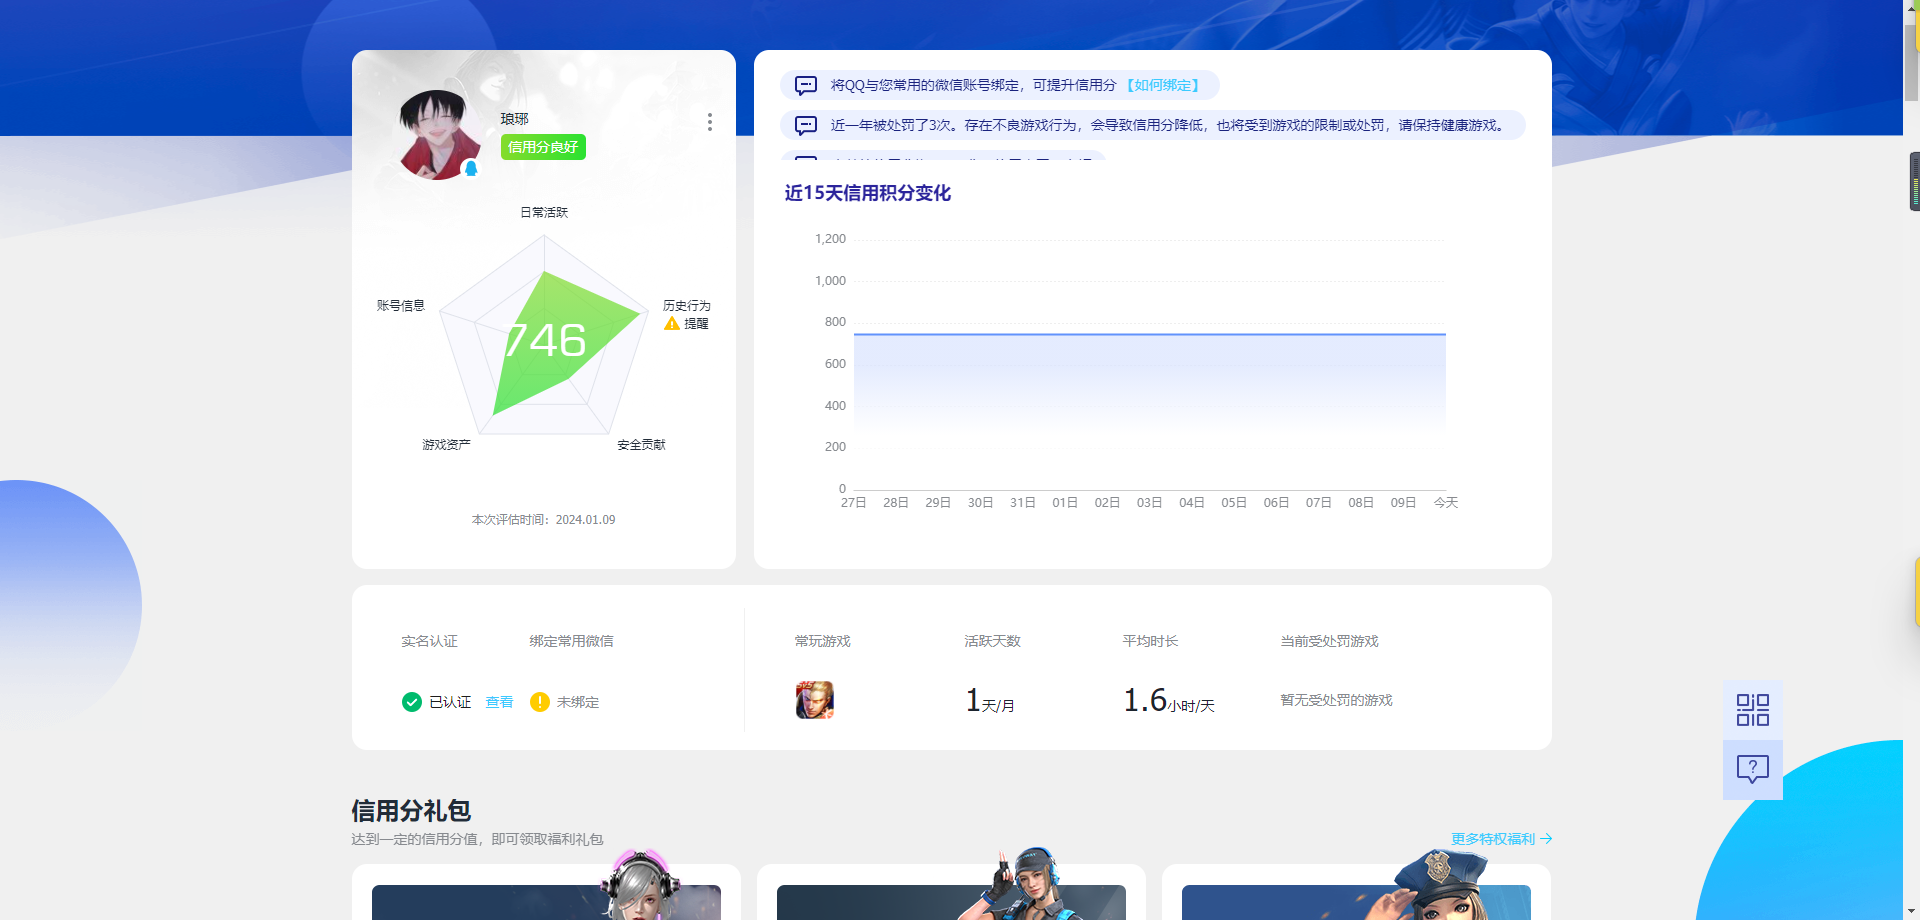Click the 绑定常用微信 label
The image size is (1920, 920).
[x=571, y=641]
